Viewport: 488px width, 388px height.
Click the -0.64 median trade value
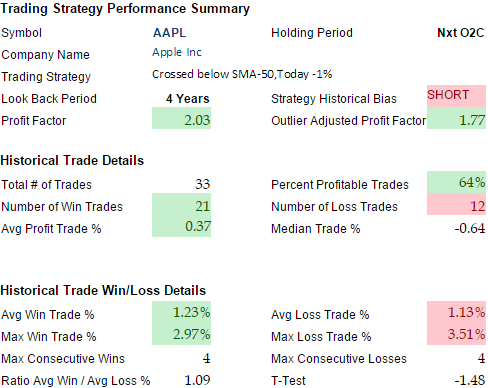470,228
